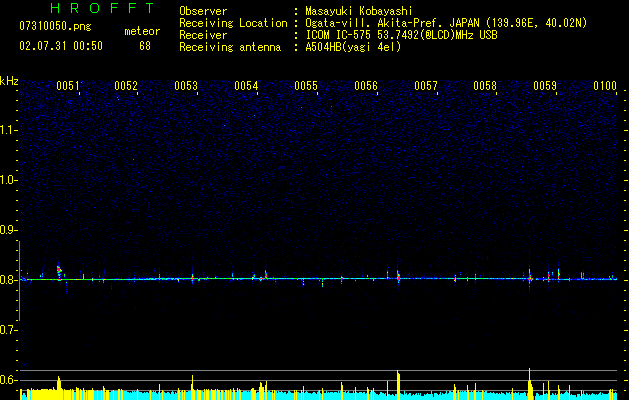The width and height of the screenshot is (629, 400).
Task: Click the 0058 time marker
Action: 485,86
